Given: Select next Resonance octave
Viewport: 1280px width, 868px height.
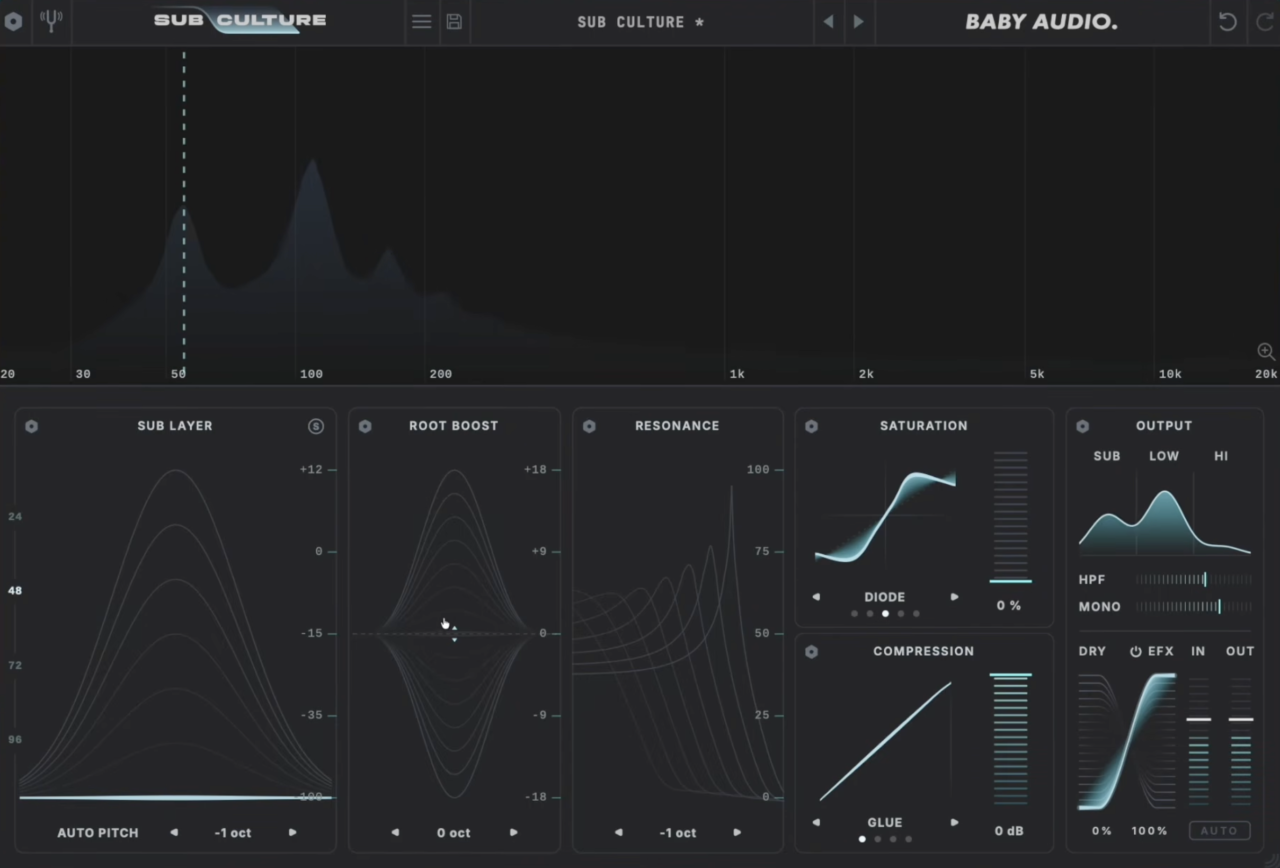Looking at the screenshot, I should point(737,832).
